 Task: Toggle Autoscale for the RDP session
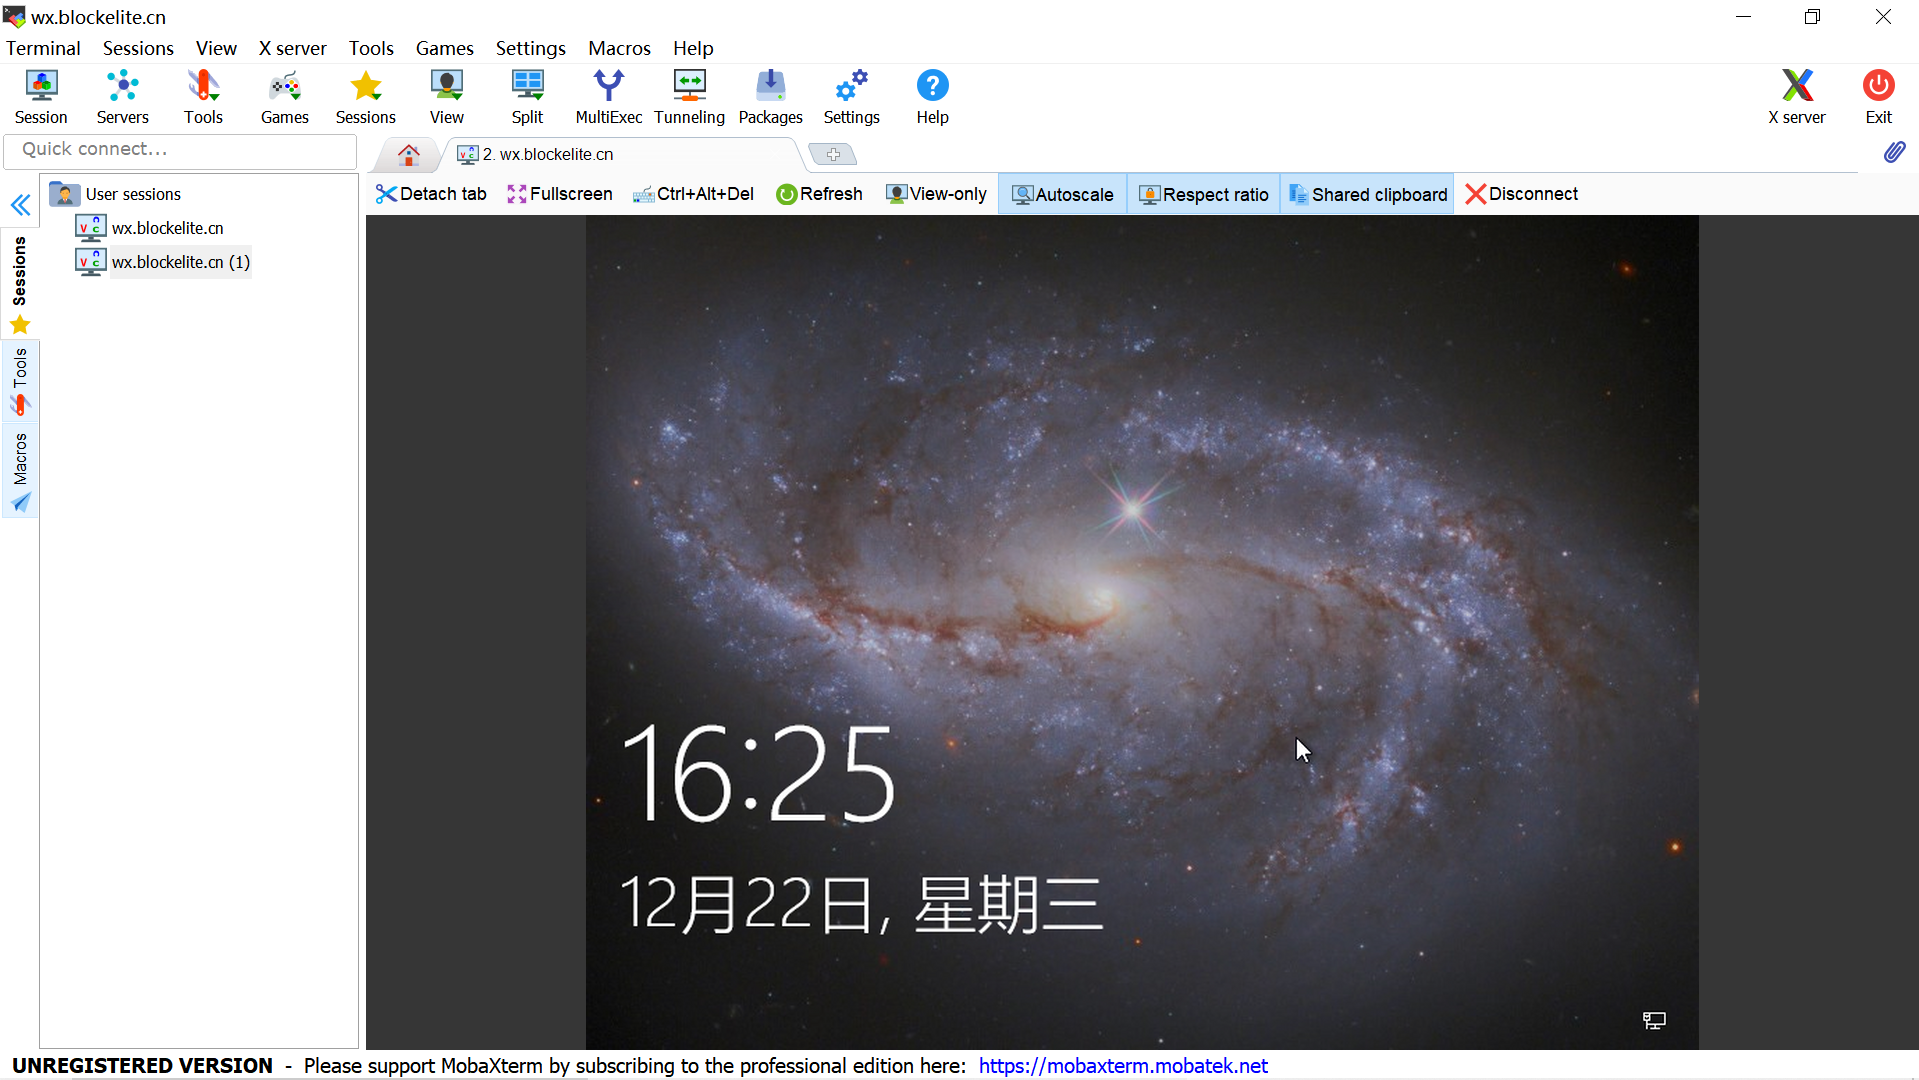tap(1062, 193)
